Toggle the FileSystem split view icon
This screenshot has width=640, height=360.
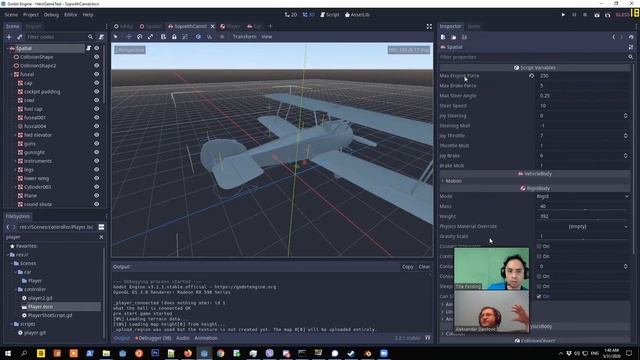pos(101,227)
